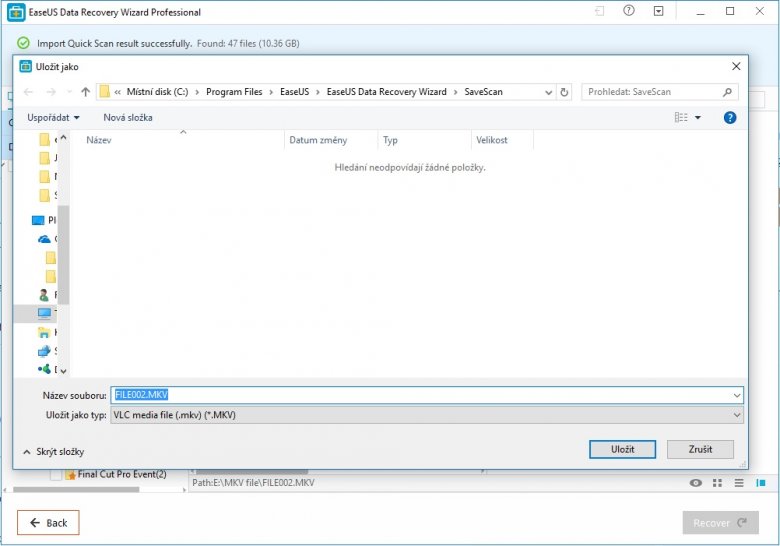
Task: Click the import scan status icon in title bar
Action: 600,11
